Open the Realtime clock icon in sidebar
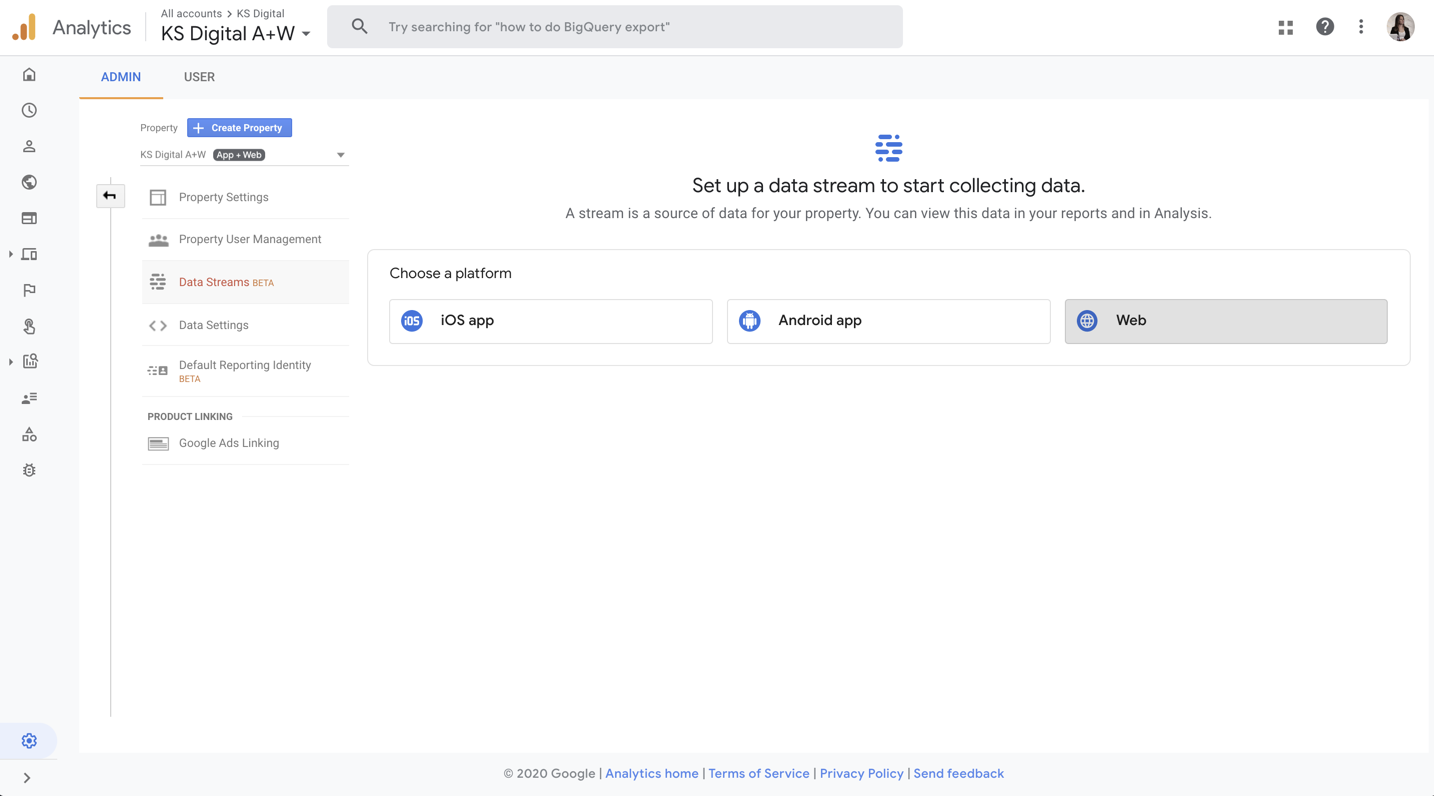 click(29, 110)
